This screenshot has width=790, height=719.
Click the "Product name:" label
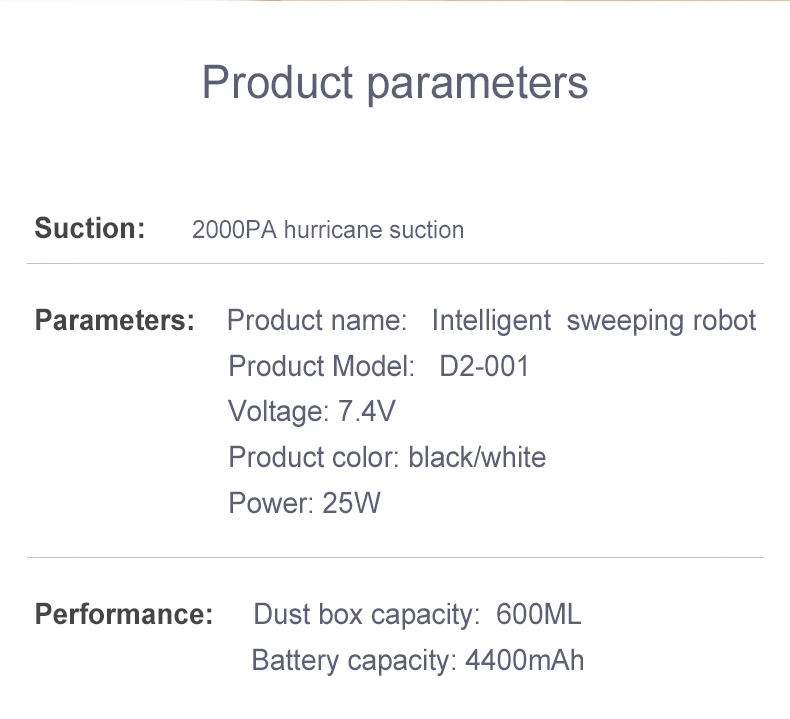317,321
